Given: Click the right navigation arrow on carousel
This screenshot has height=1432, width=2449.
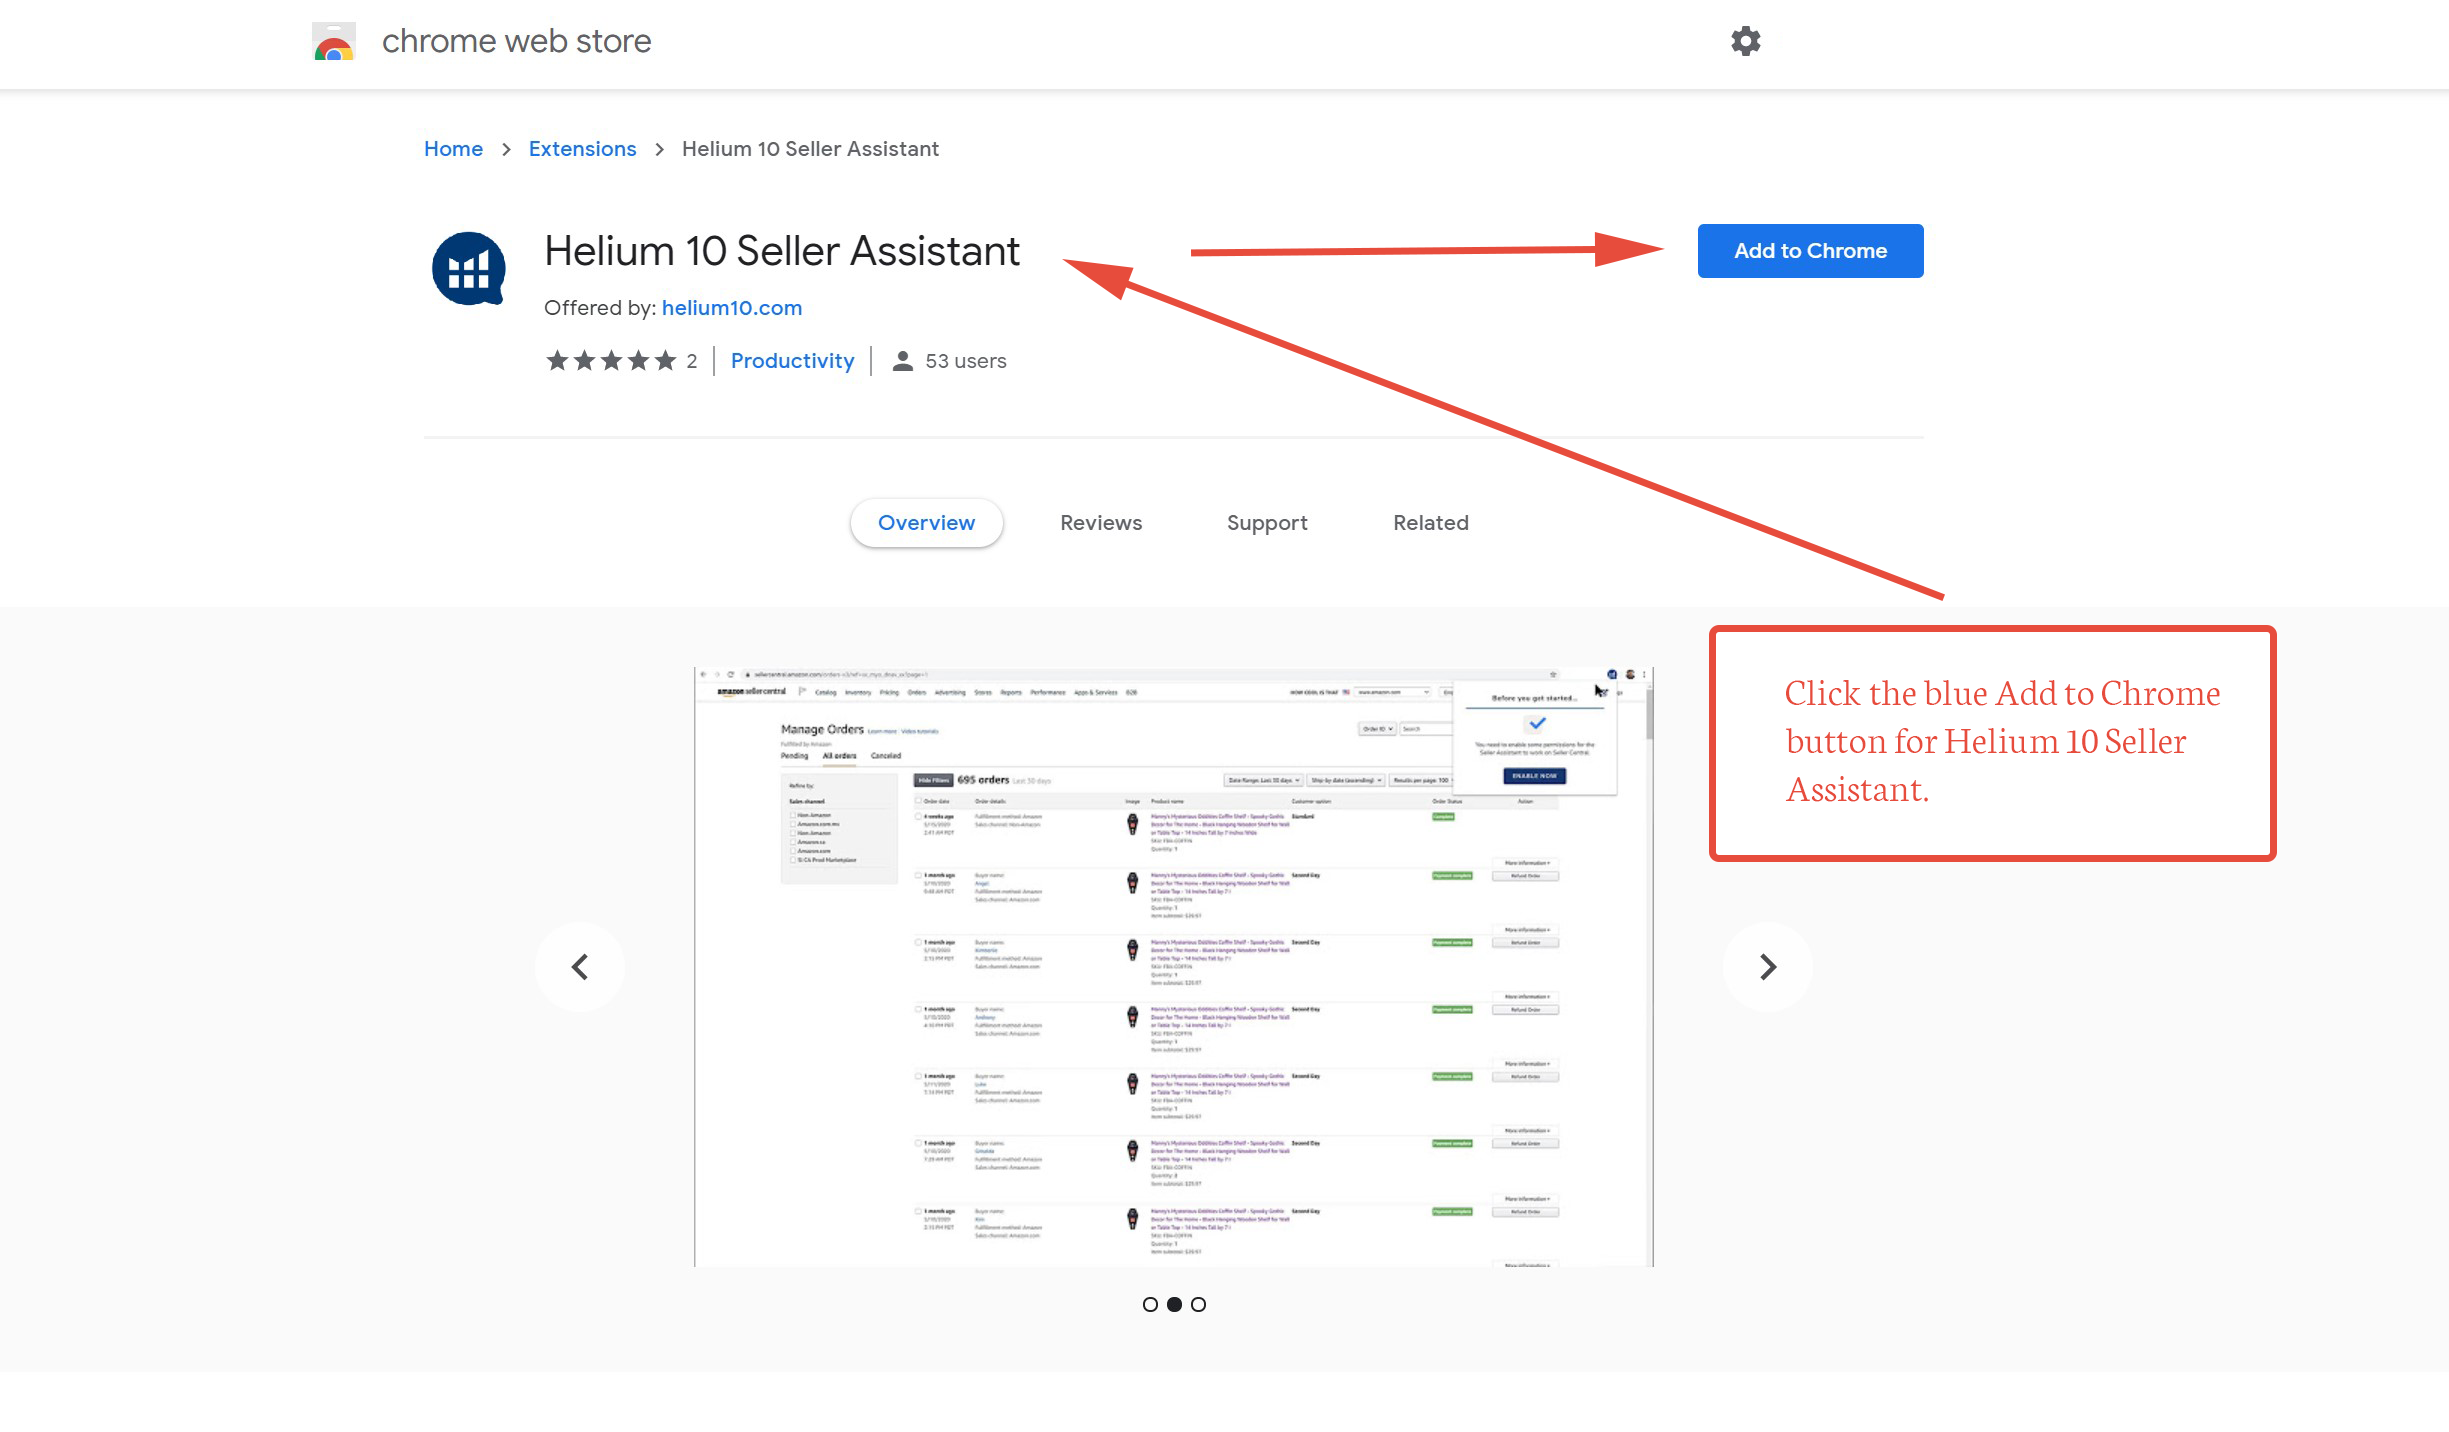Looking at the screenshot, I should 1767,965.
